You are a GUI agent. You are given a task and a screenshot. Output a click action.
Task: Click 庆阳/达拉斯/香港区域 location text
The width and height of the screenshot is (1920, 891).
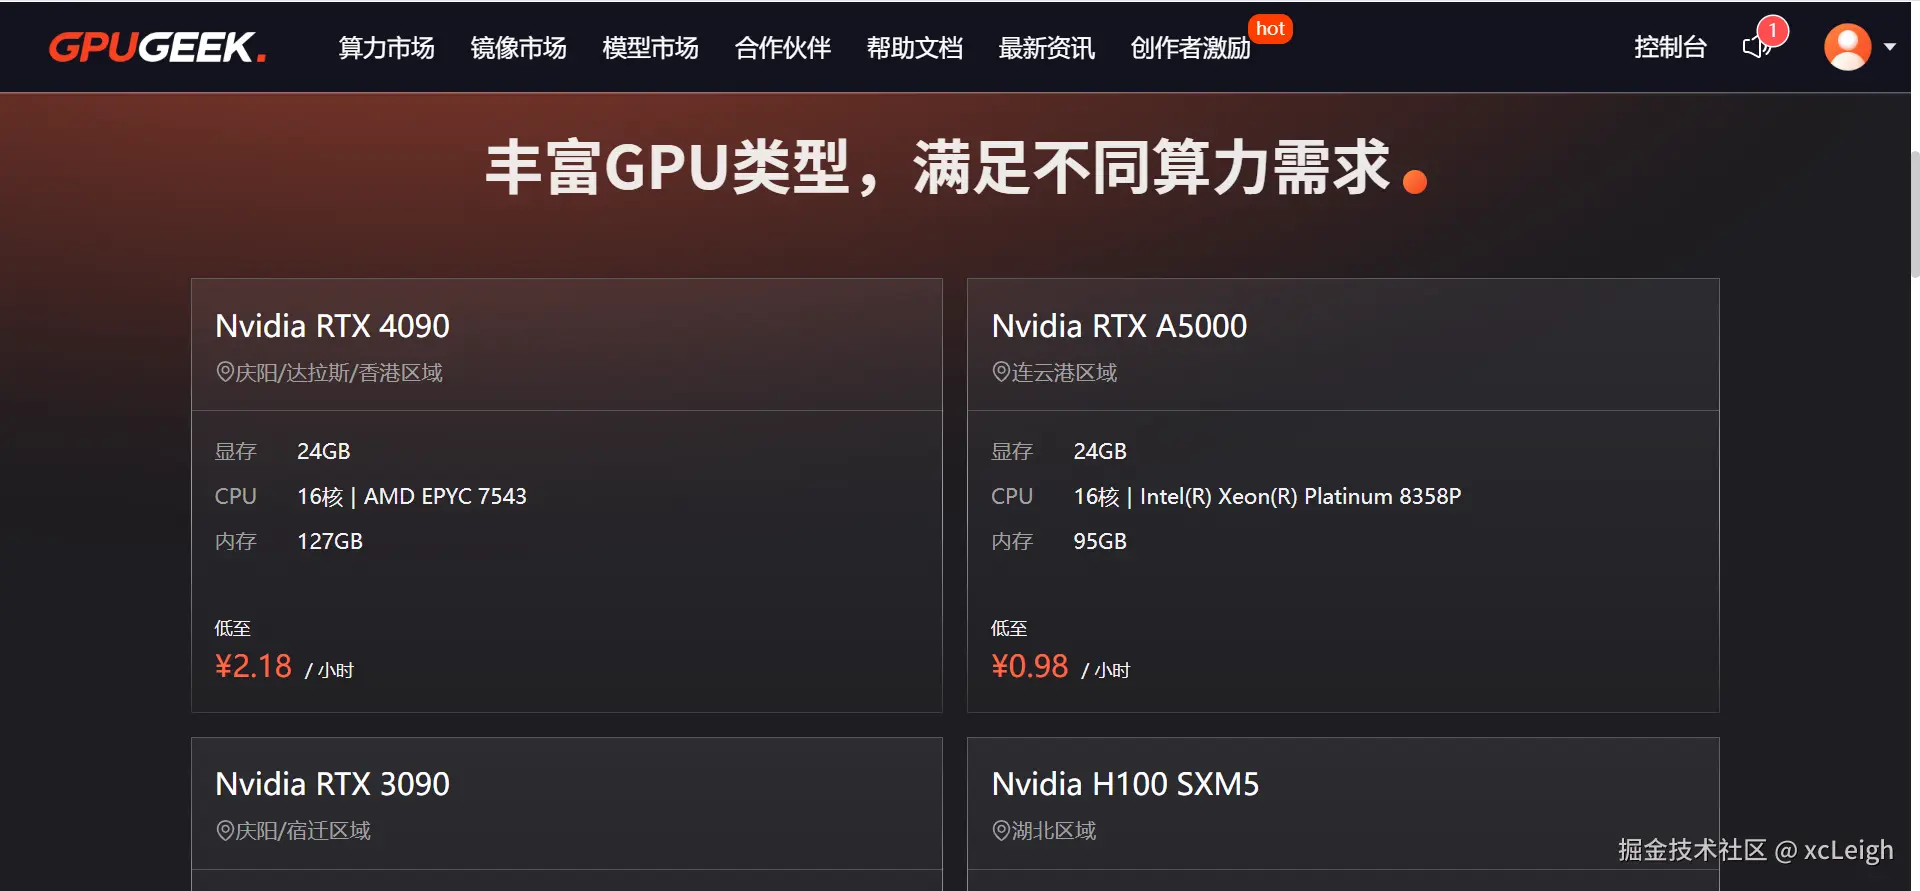click(339, 373)
